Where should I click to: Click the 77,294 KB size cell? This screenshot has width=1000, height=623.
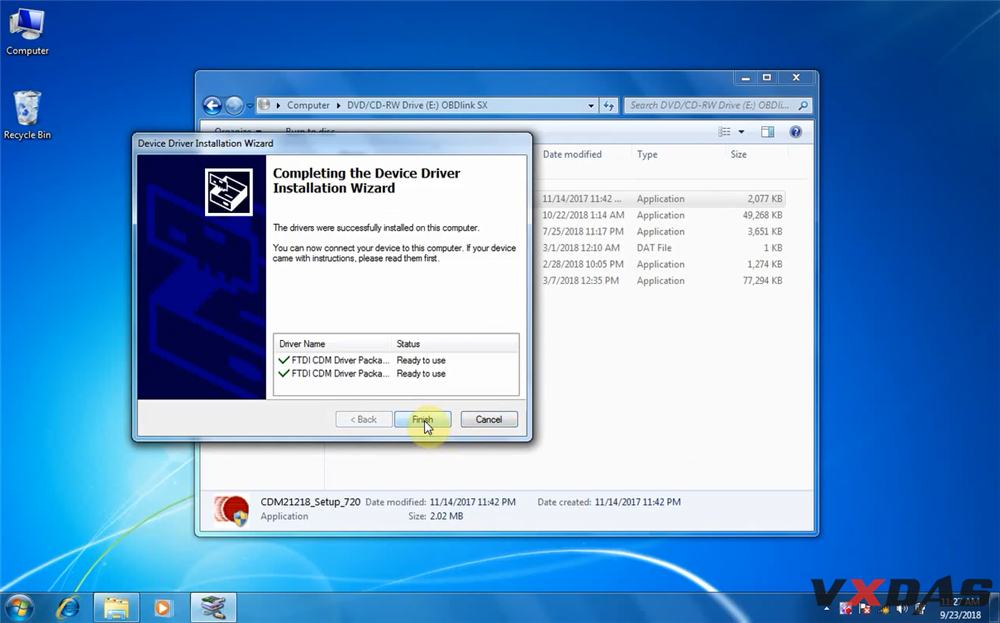(x=762, y=281)
